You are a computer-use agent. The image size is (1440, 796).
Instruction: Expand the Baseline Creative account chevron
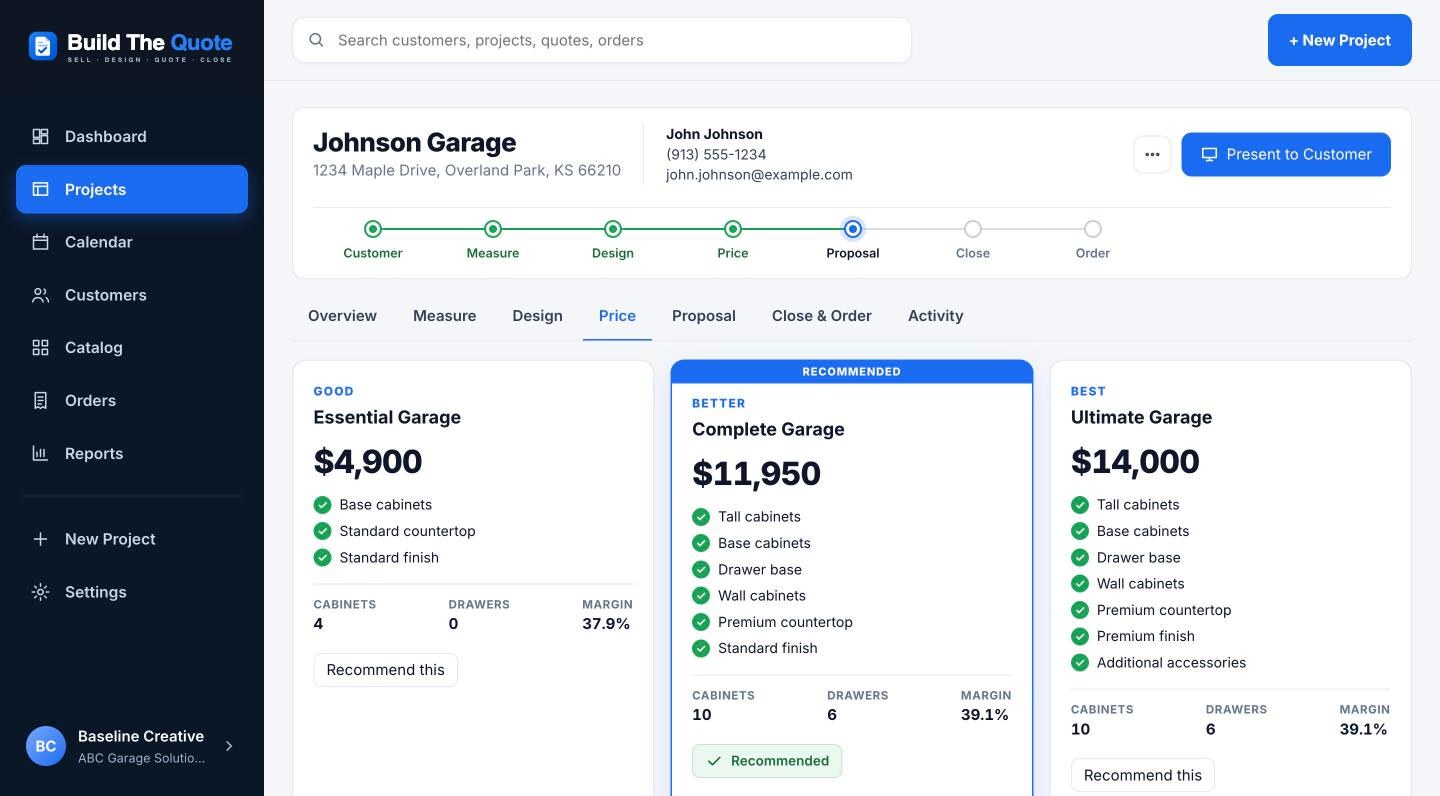[x=229, y=746]
